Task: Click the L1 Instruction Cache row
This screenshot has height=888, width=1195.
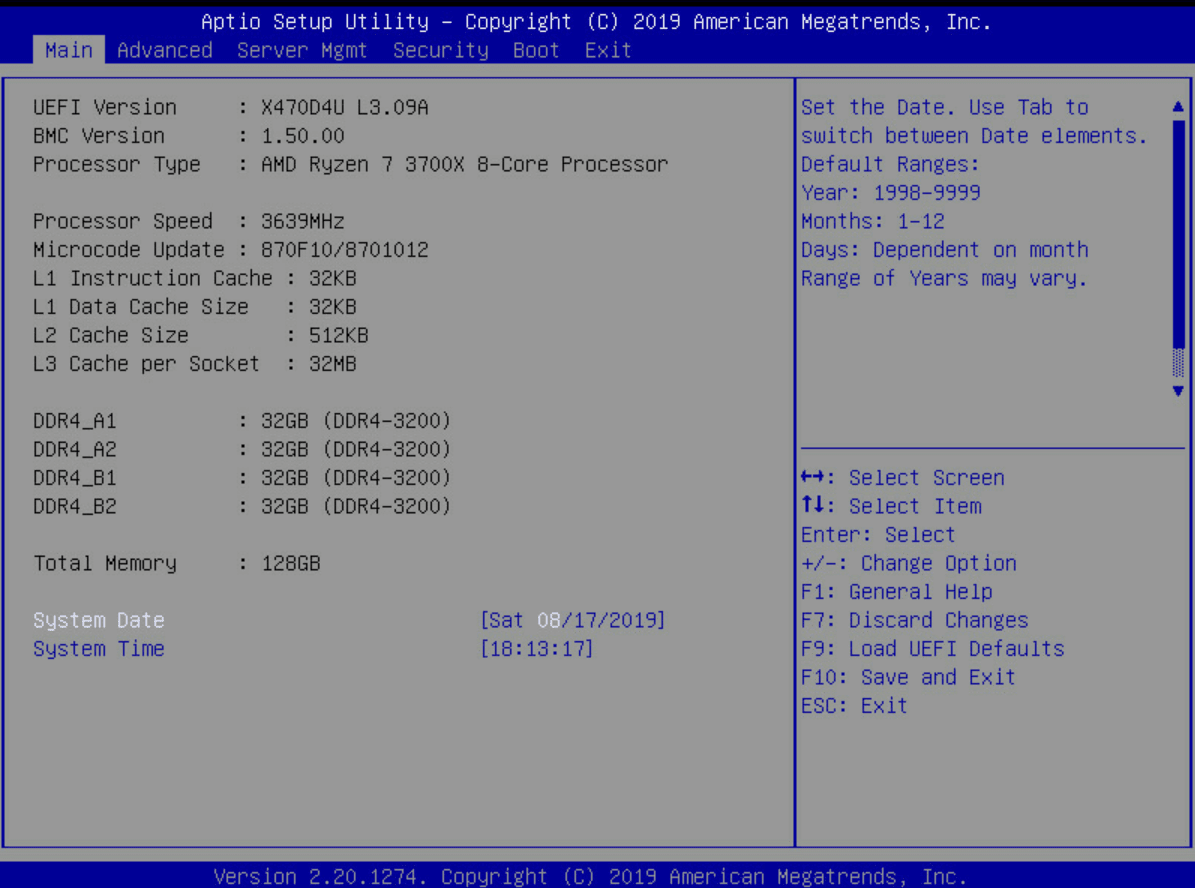Action: coord(194,278)
